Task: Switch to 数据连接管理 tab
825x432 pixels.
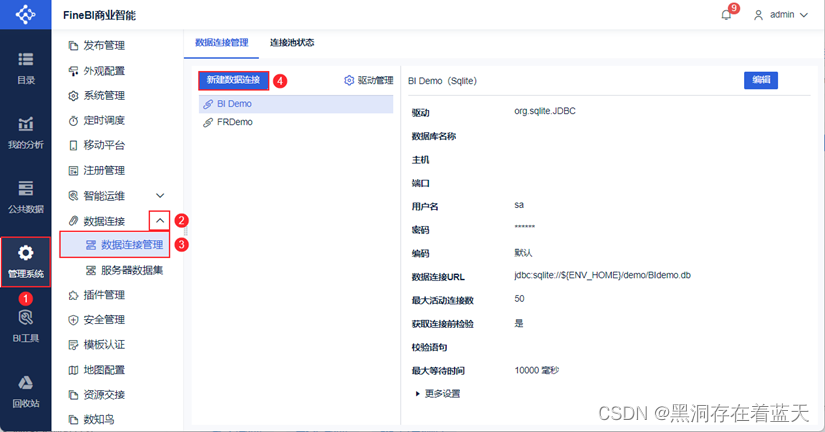Action: (222, 43)
